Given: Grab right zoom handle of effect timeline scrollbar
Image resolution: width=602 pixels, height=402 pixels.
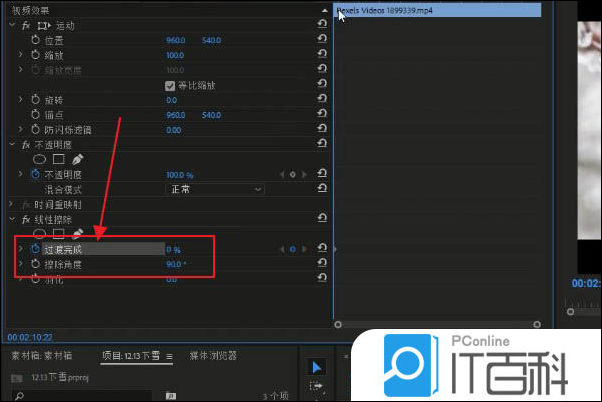Looking at the screenshot, I should pyautogui.click(x=537, y=324).
